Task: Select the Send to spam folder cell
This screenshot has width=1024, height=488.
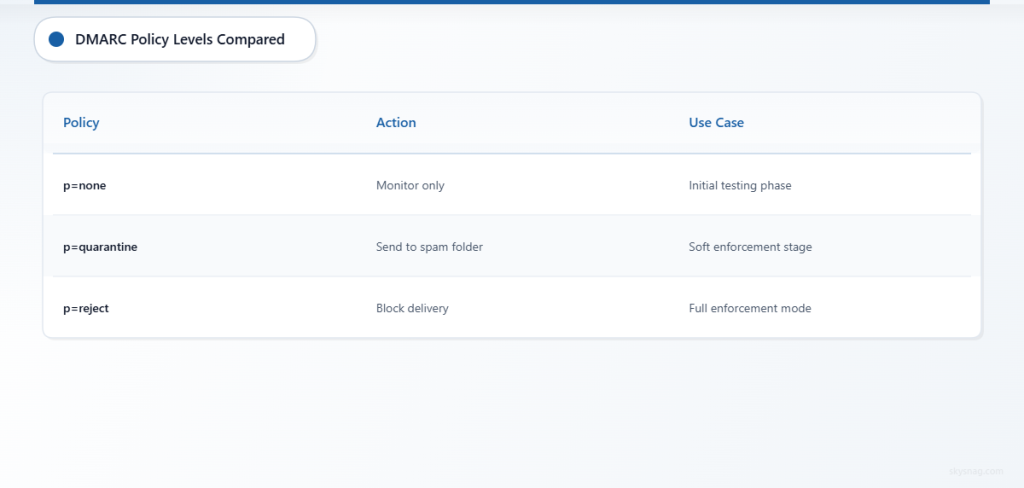Action: point(429,247)
